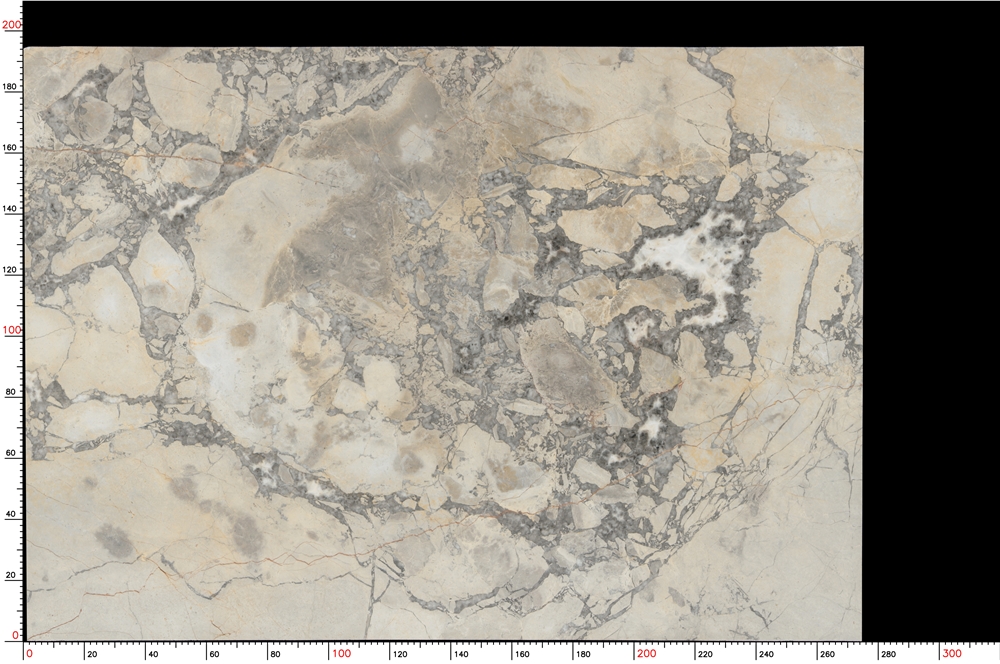This screenshot has width=1000, height=664.
Task: Click the 60 mark on horizontal ruler
Action: tap(214, 654)
